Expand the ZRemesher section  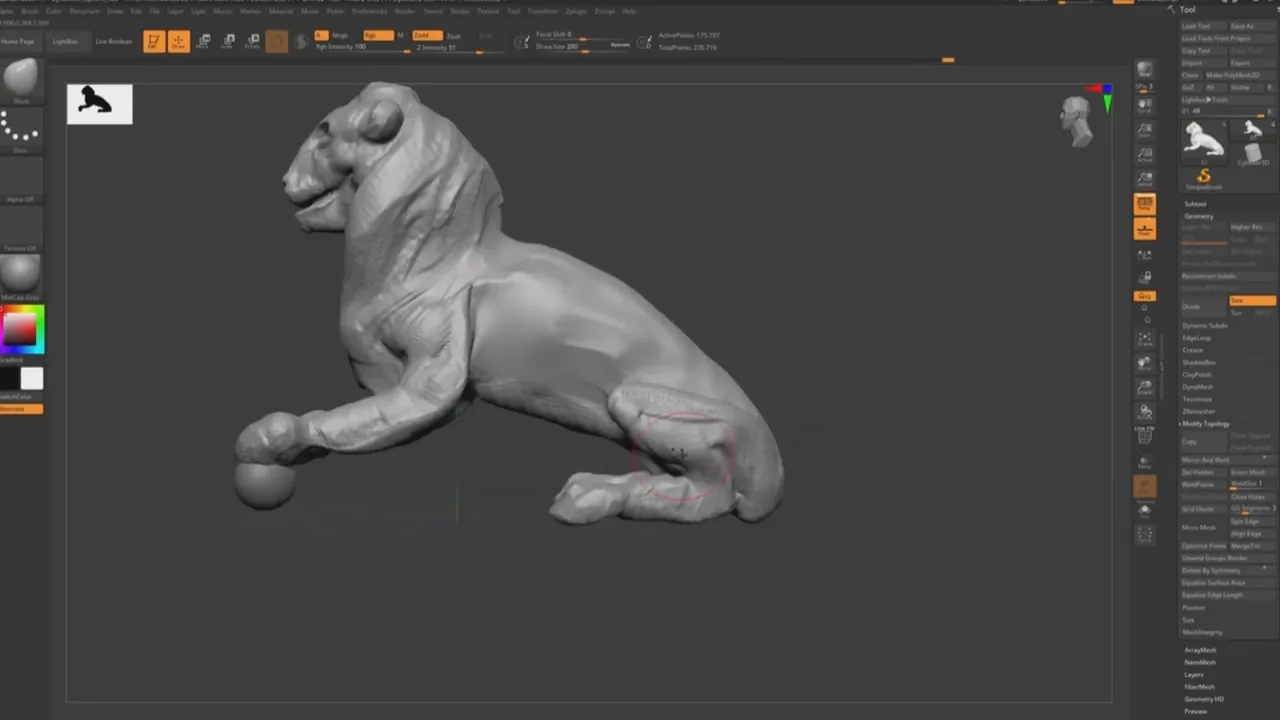pyautogui.click(x=1197, y=411)
